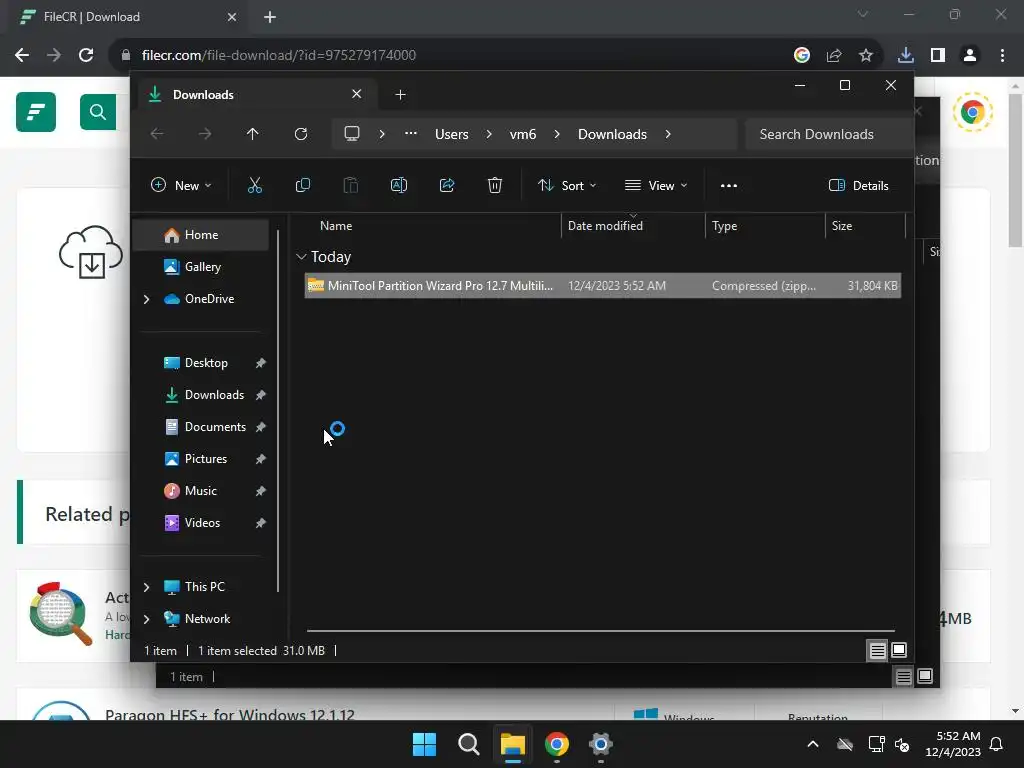Expand the Network tree node
The height and width of the screenshot is (768, 1024).
tap(146, 619)
